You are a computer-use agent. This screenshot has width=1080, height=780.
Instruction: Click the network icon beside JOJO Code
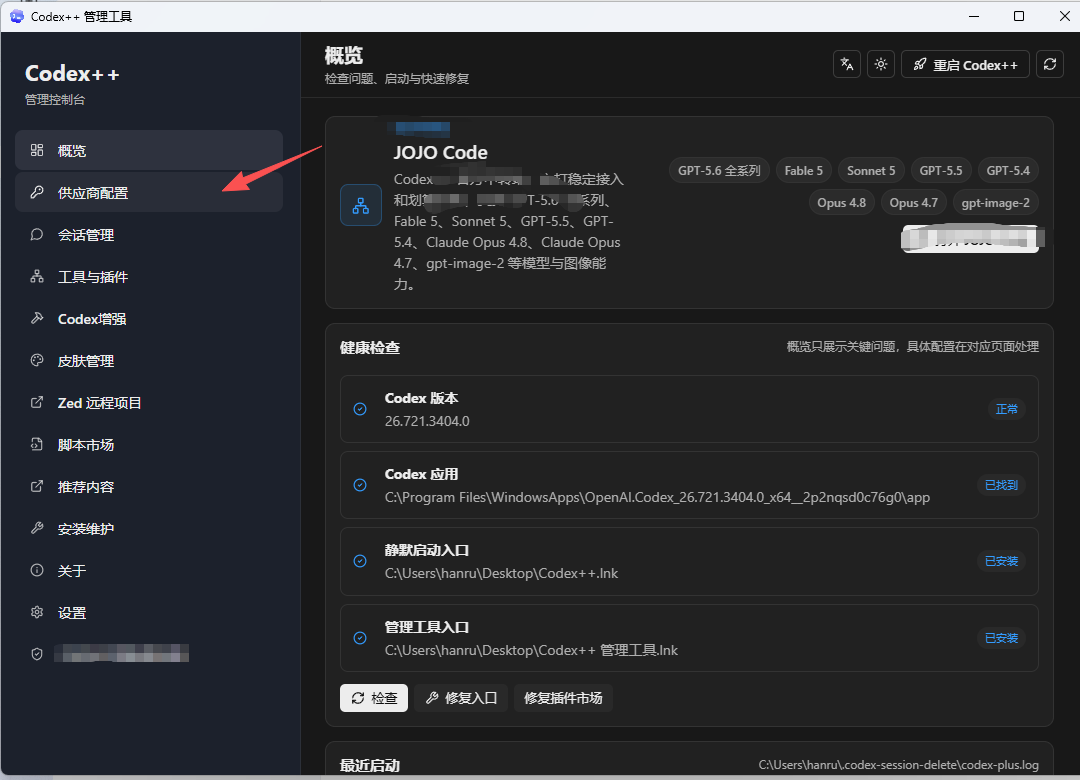coord(361,205)
